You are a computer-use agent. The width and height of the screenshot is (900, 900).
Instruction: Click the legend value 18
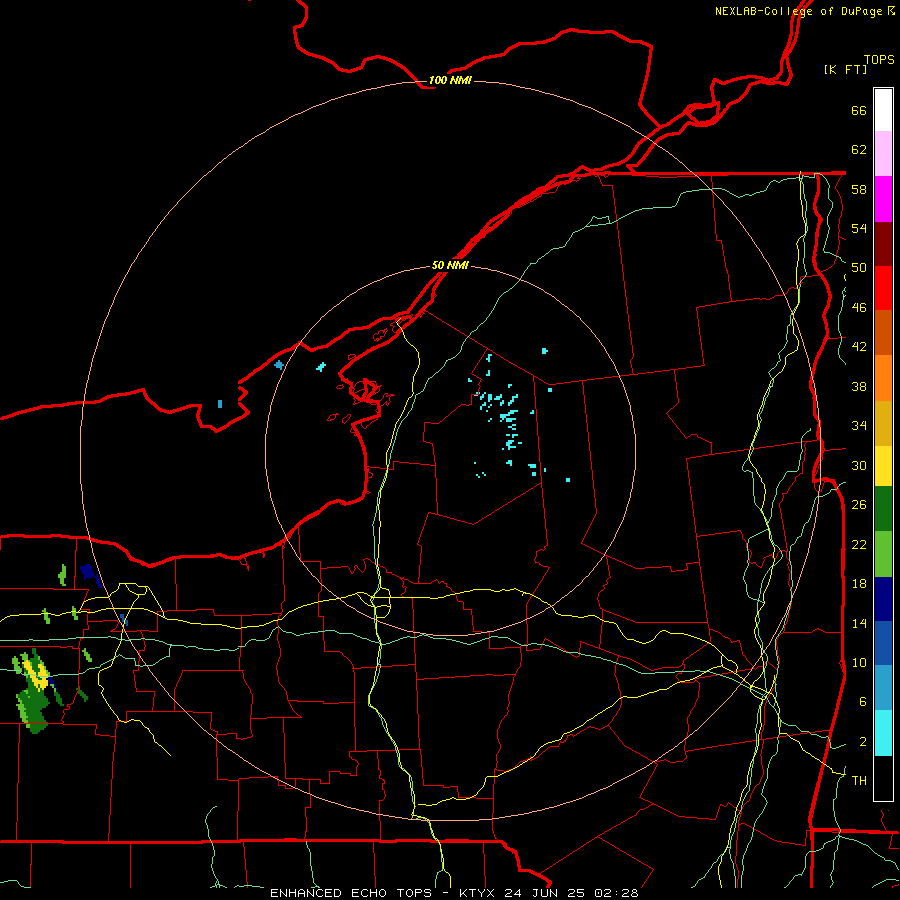click(x=859, y=584)
